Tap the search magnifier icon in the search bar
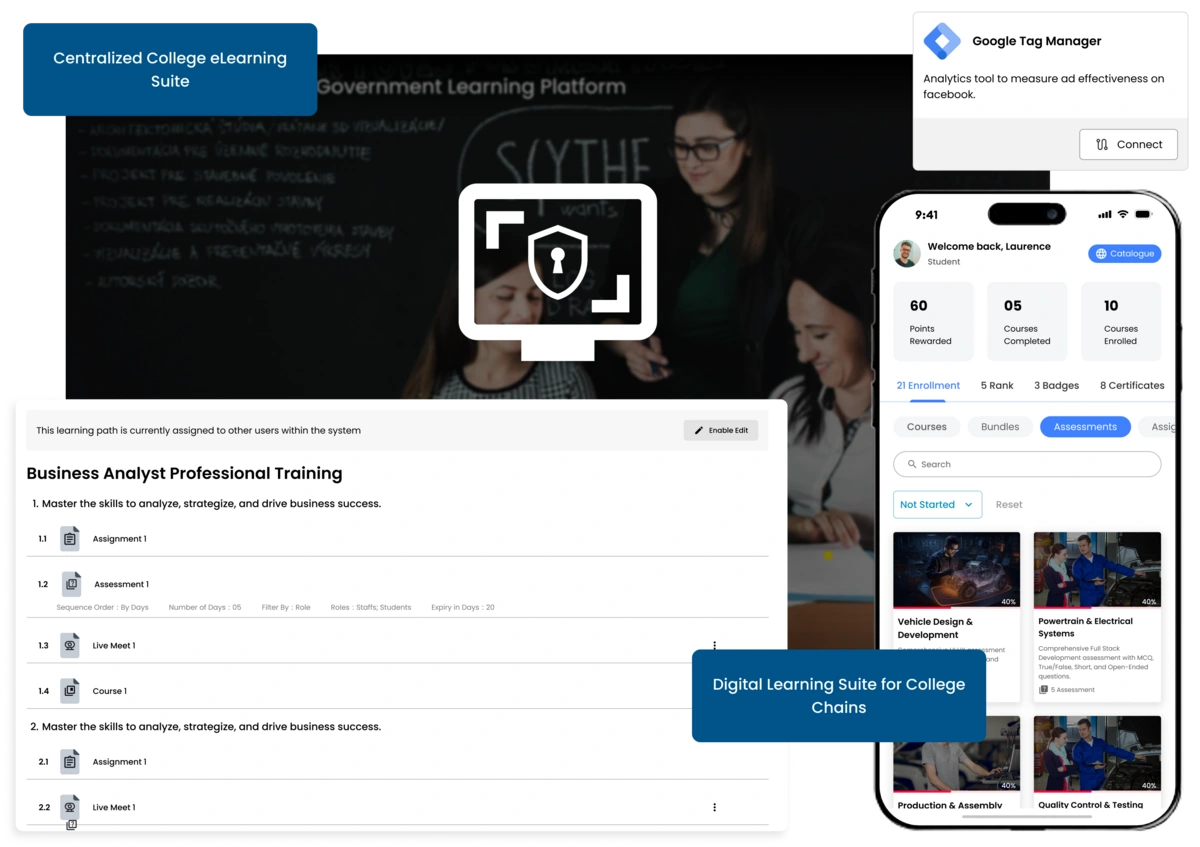The height and width of the screenshot is (847, 1200). tap(912, 463)
